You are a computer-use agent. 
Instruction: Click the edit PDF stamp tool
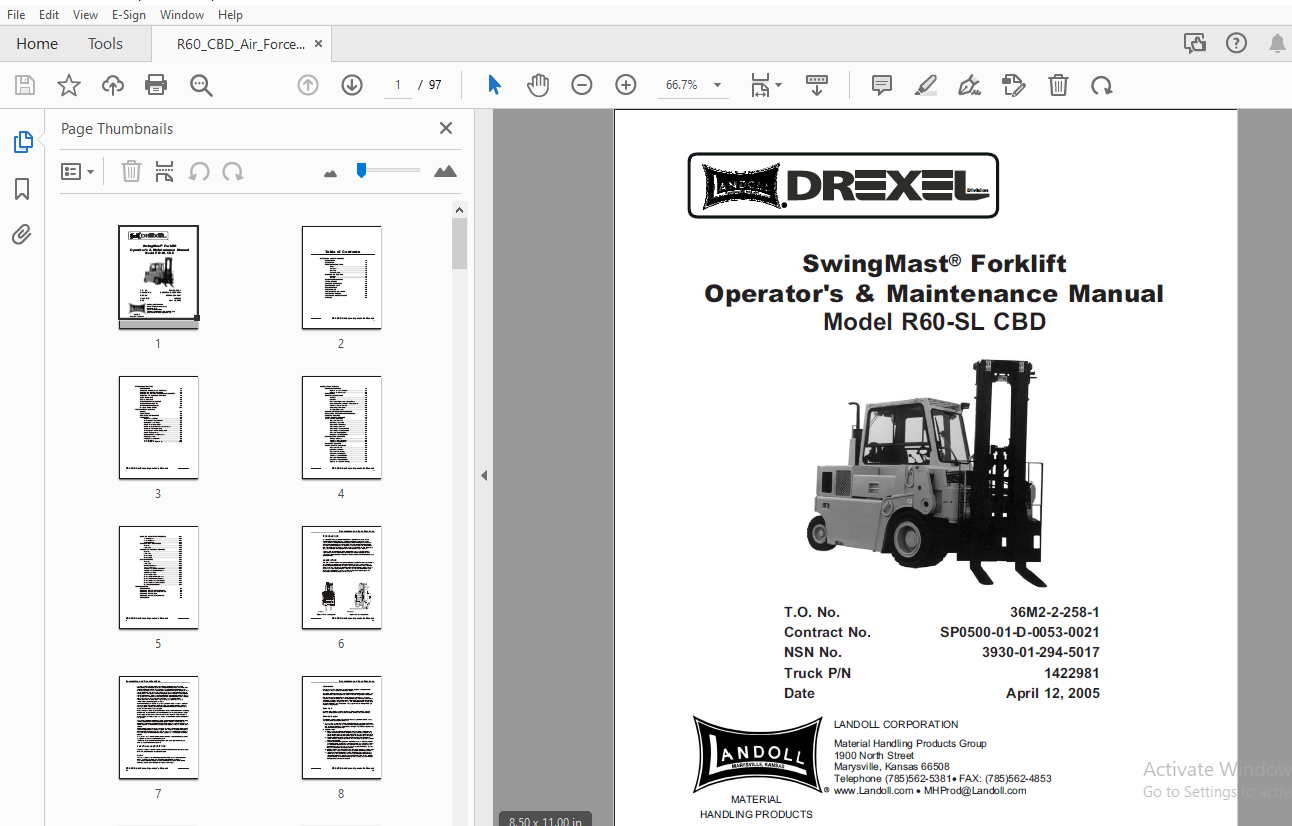coord(1013,85)
